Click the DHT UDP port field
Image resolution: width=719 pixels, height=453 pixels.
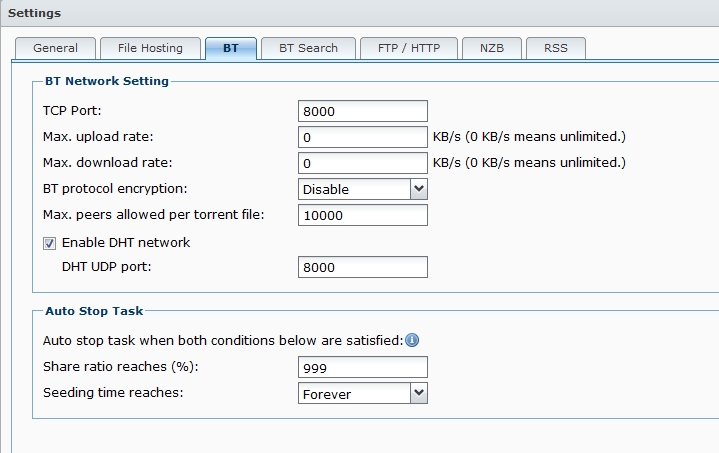(362, 267)
